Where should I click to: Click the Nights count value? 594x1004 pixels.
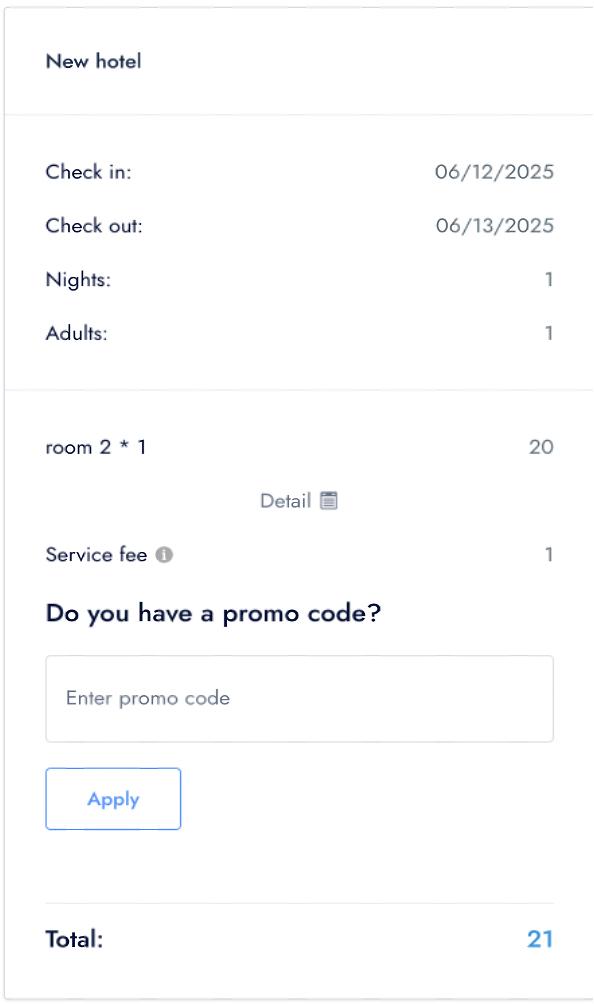[x=549, y=279]
